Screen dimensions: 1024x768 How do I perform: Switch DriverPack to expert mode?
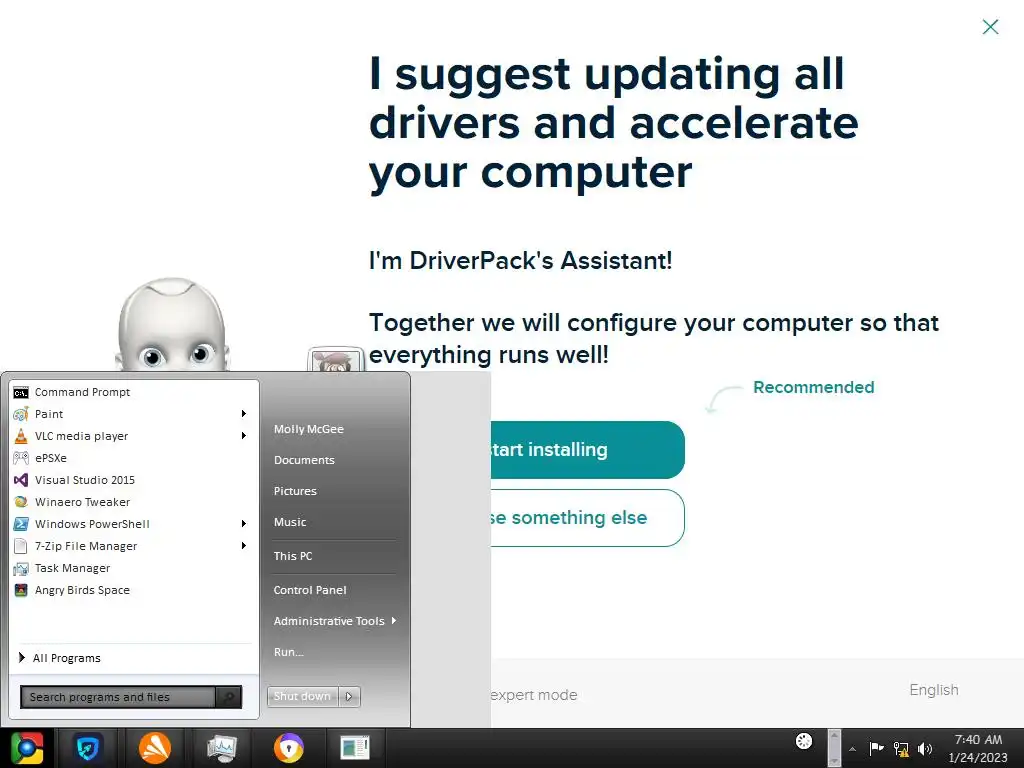(534, 695)
